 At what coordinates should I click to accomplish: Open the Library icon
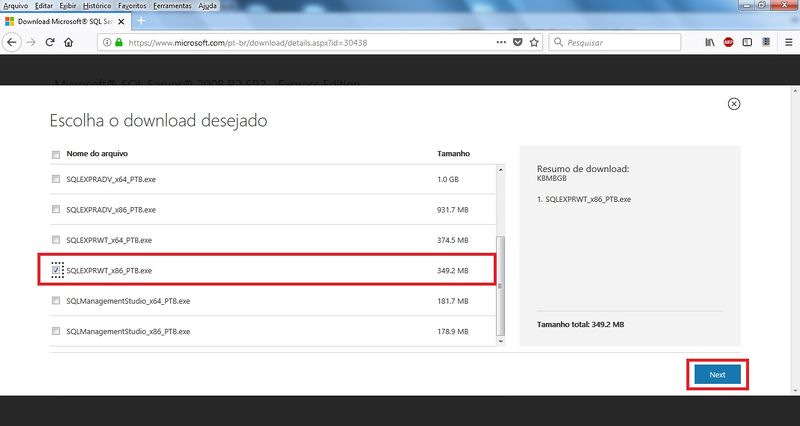pyautogui.click(x=710, y=42)
